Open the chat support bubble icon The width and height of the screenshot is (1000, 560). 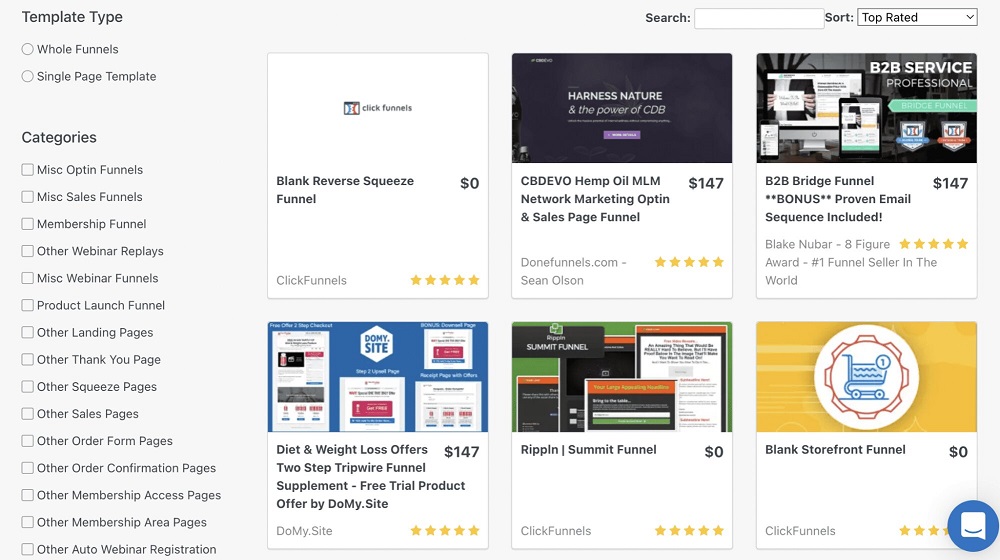point(973,526)
